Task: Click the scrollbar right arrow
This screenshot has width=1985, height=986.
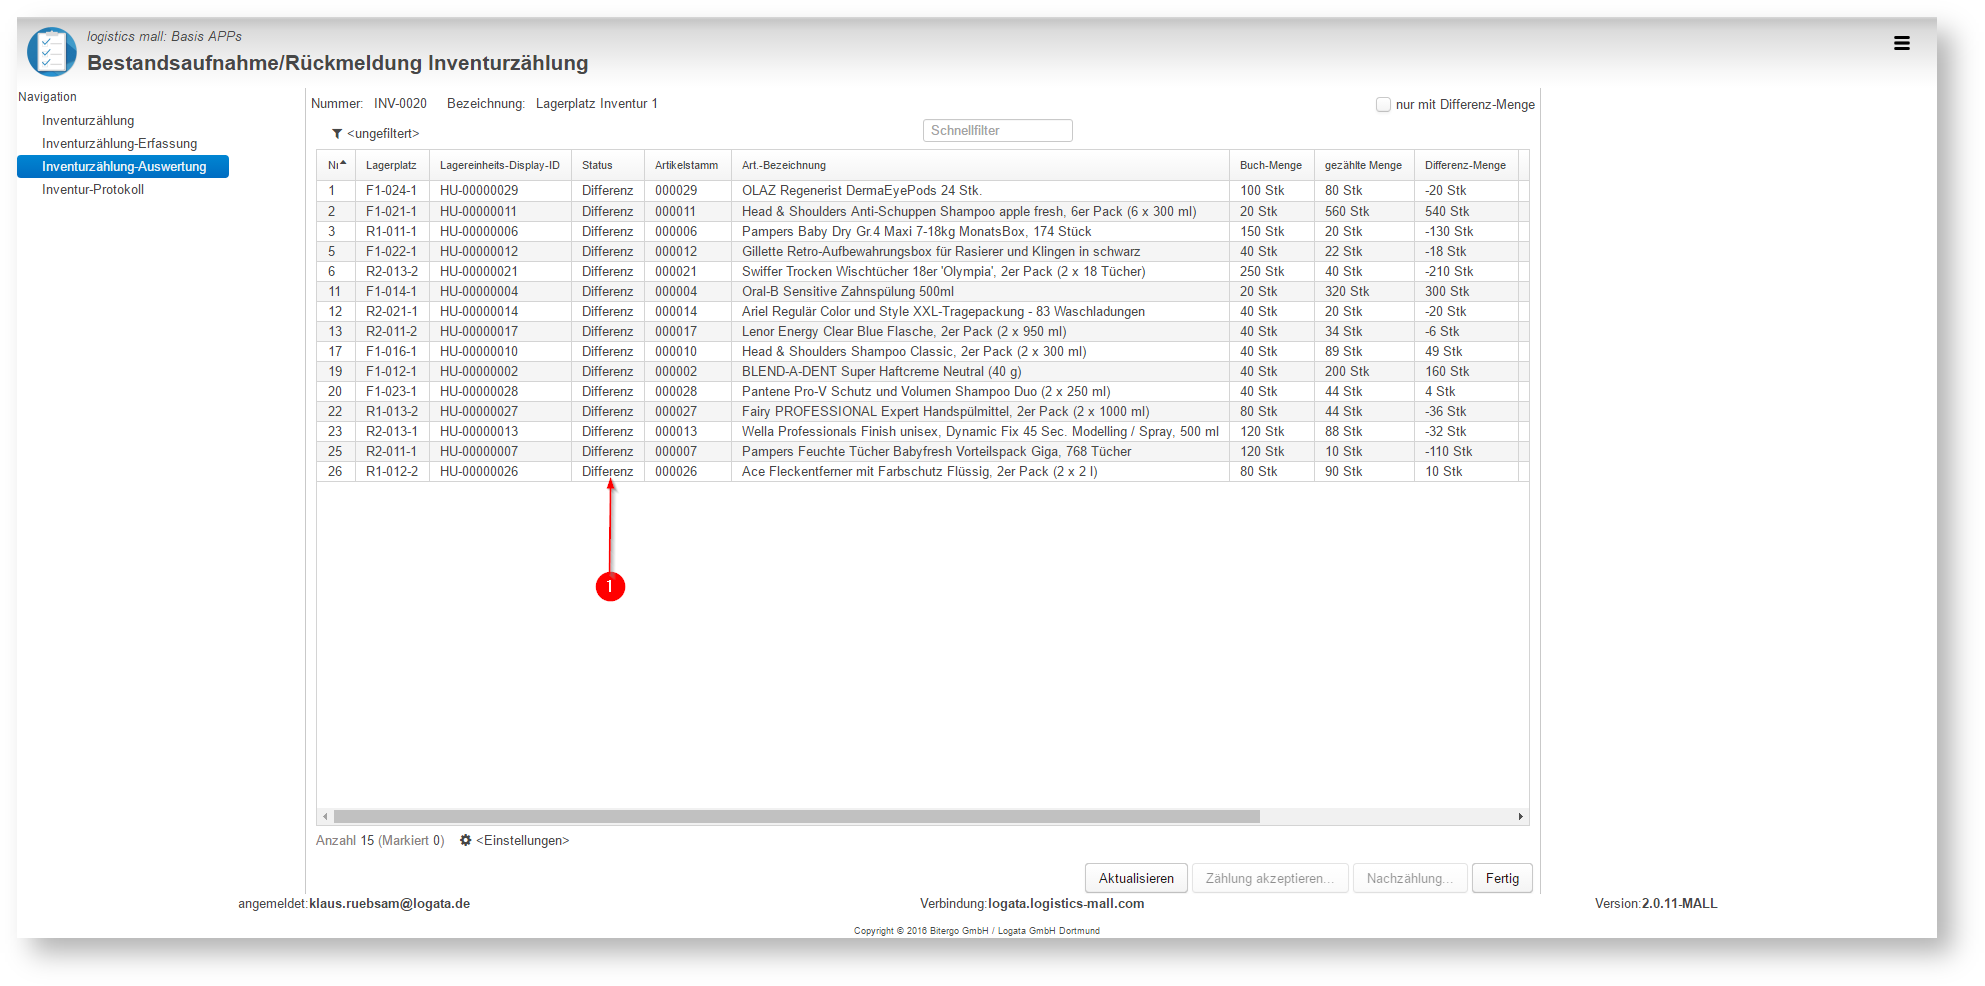Action: 1521,817
